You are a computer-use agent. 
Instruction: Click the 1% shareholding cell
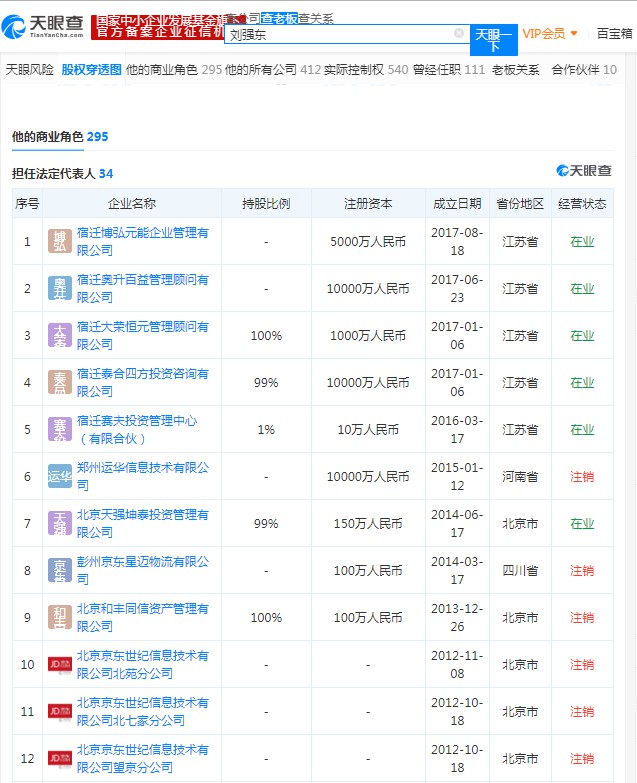[x=266, y=429]
